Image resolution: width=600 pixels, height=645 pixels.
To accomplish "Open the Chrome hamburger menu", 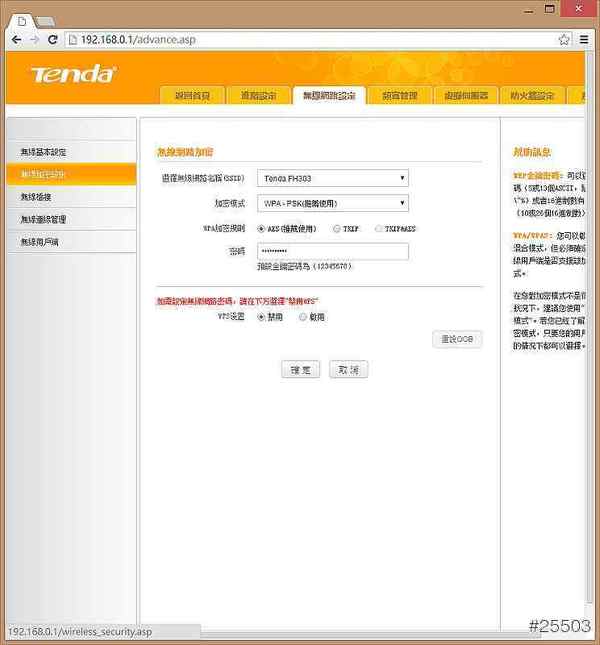I will click(584, 39).
